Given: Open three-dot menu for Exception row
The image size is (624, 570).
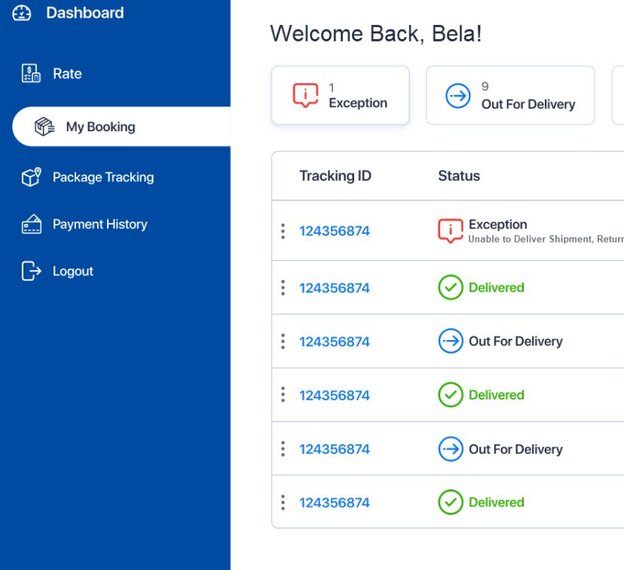Looking at the screenshot, I should (283, 231).
